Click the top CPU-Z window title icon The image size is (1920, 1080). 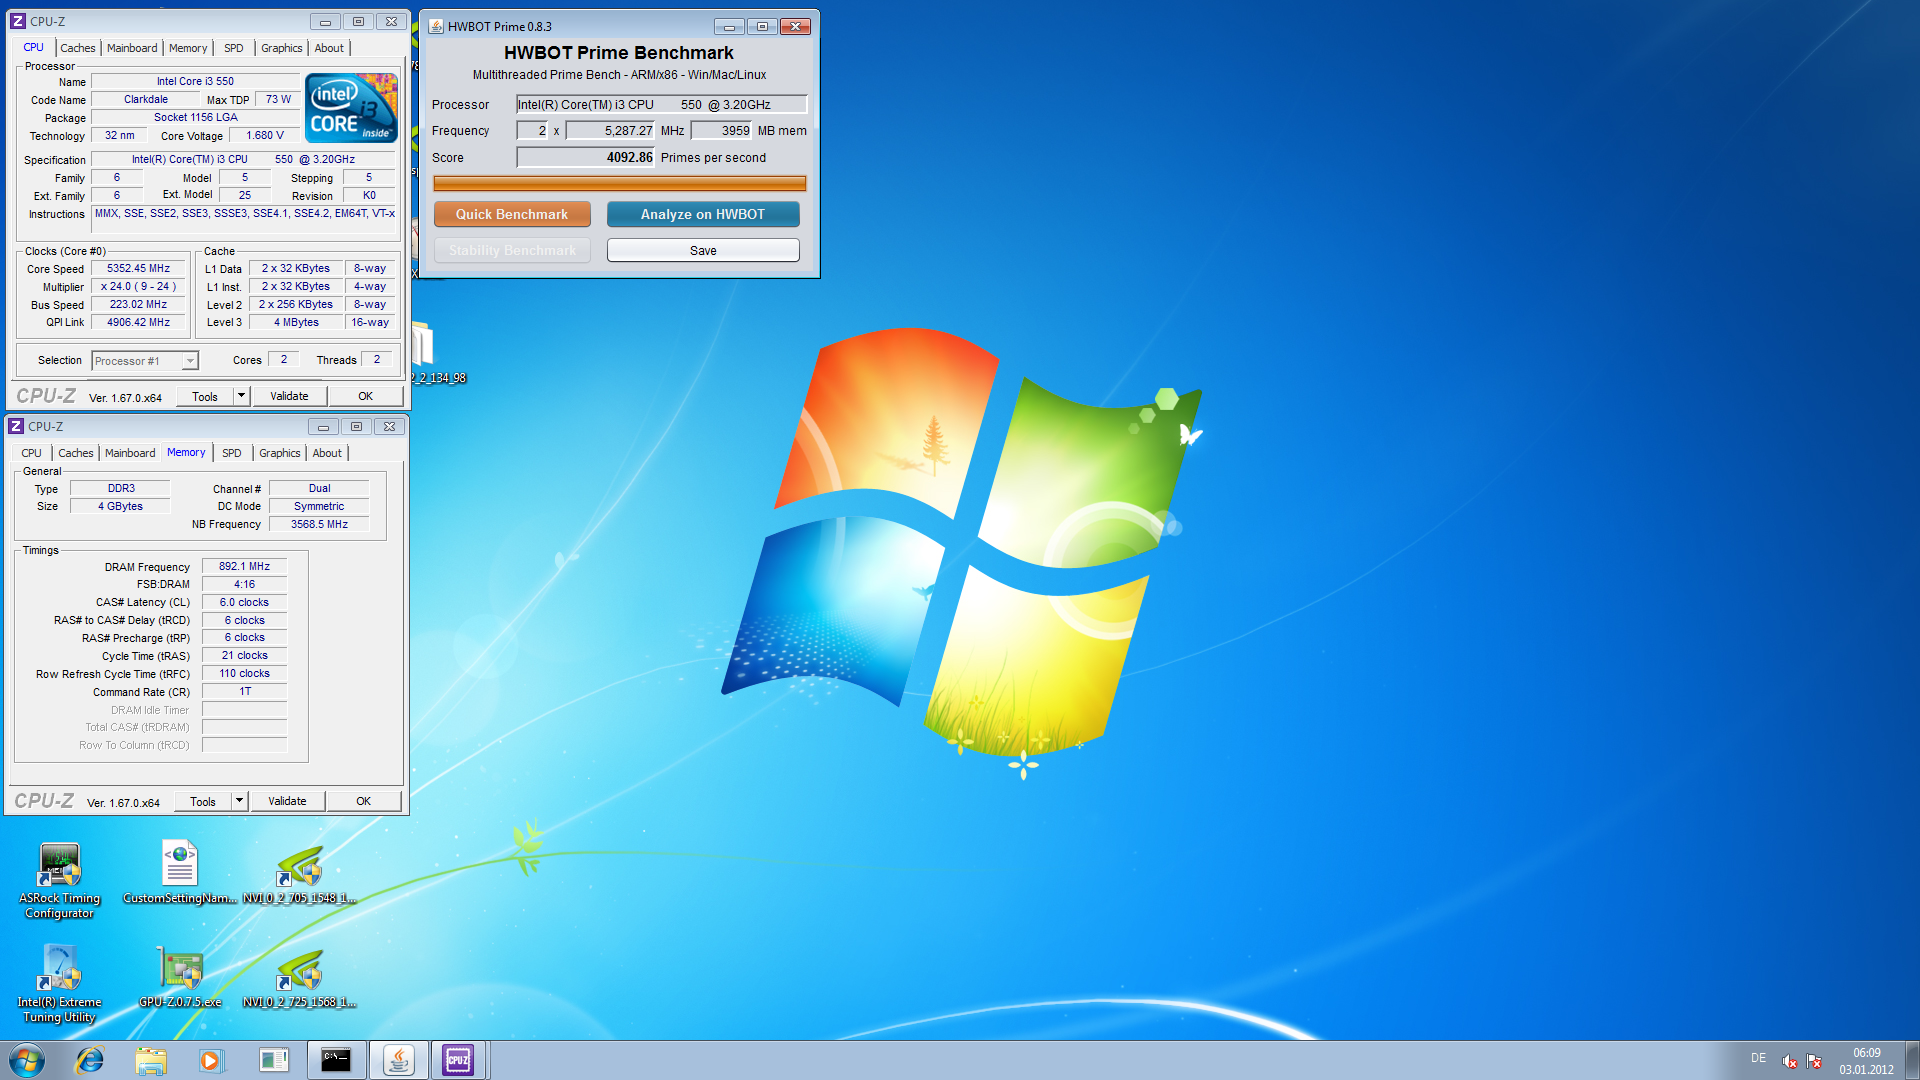click(18, 21)
